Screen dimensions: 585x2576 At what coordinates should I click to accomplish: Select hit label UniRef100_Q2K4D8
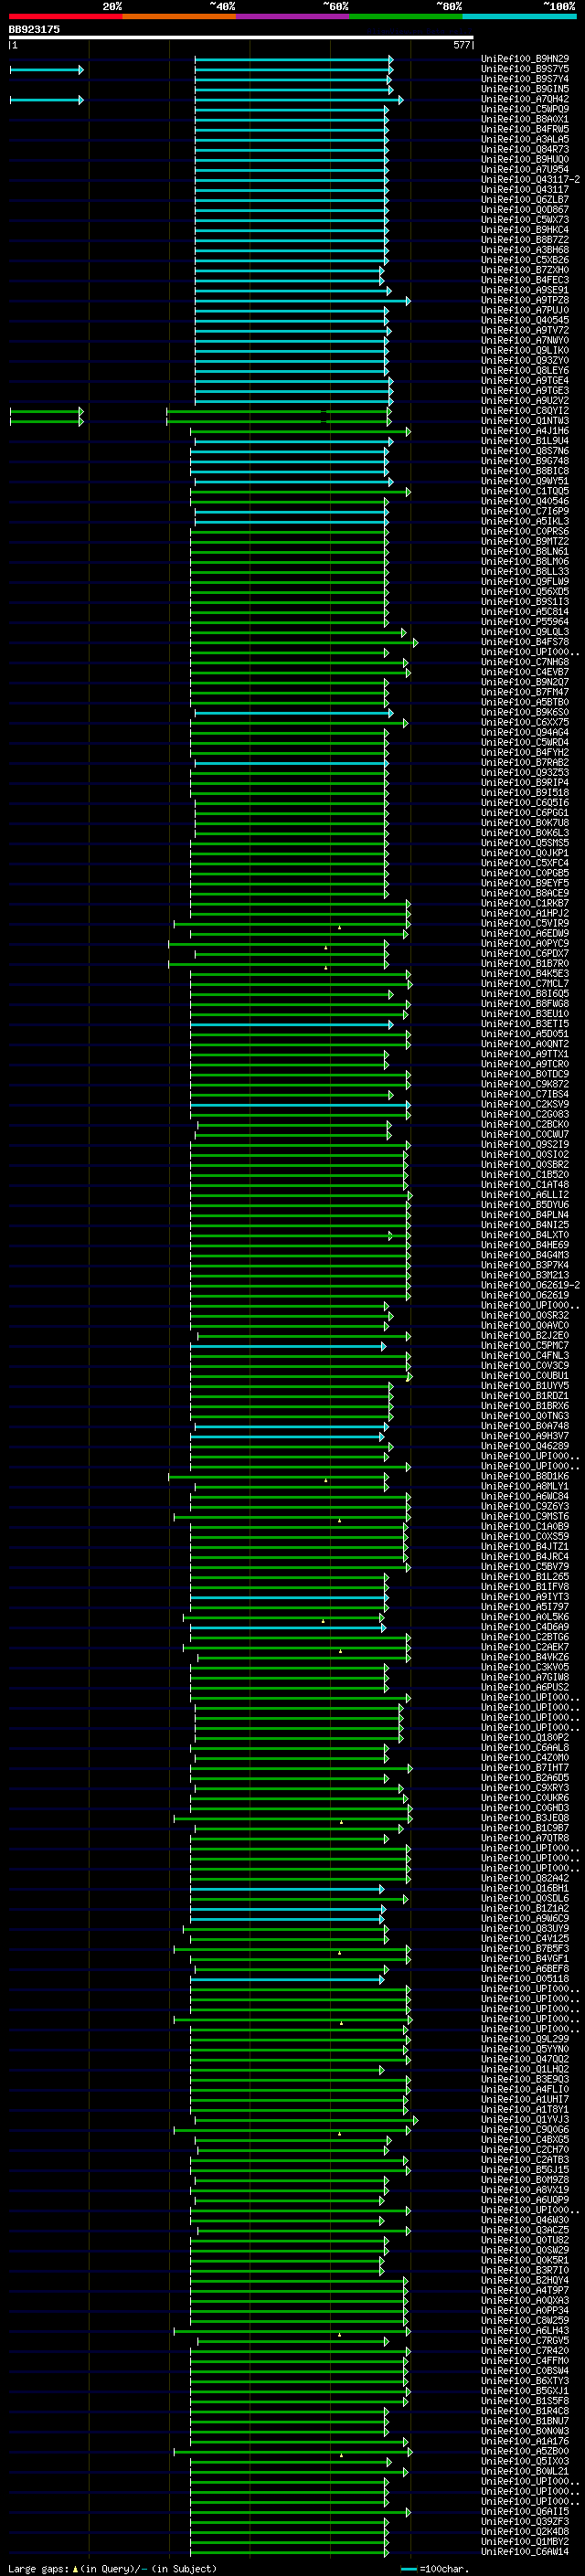point(525,2531)
